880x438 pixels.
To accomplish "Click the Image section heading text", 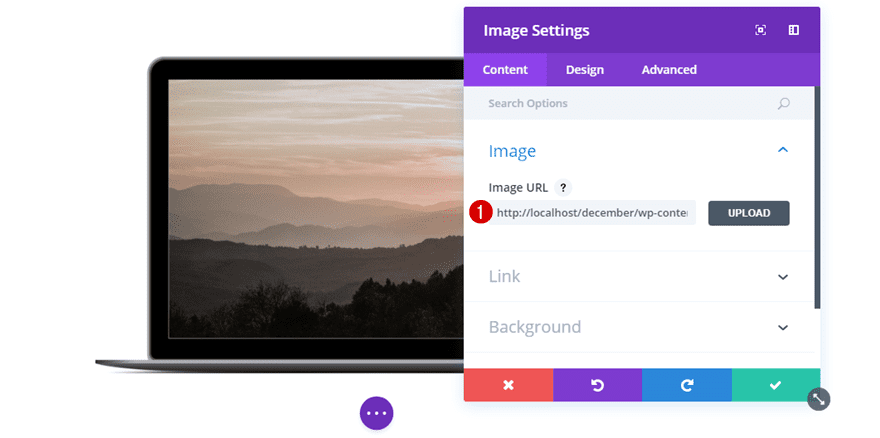I will pyautogui.click(x=512, y=150).
